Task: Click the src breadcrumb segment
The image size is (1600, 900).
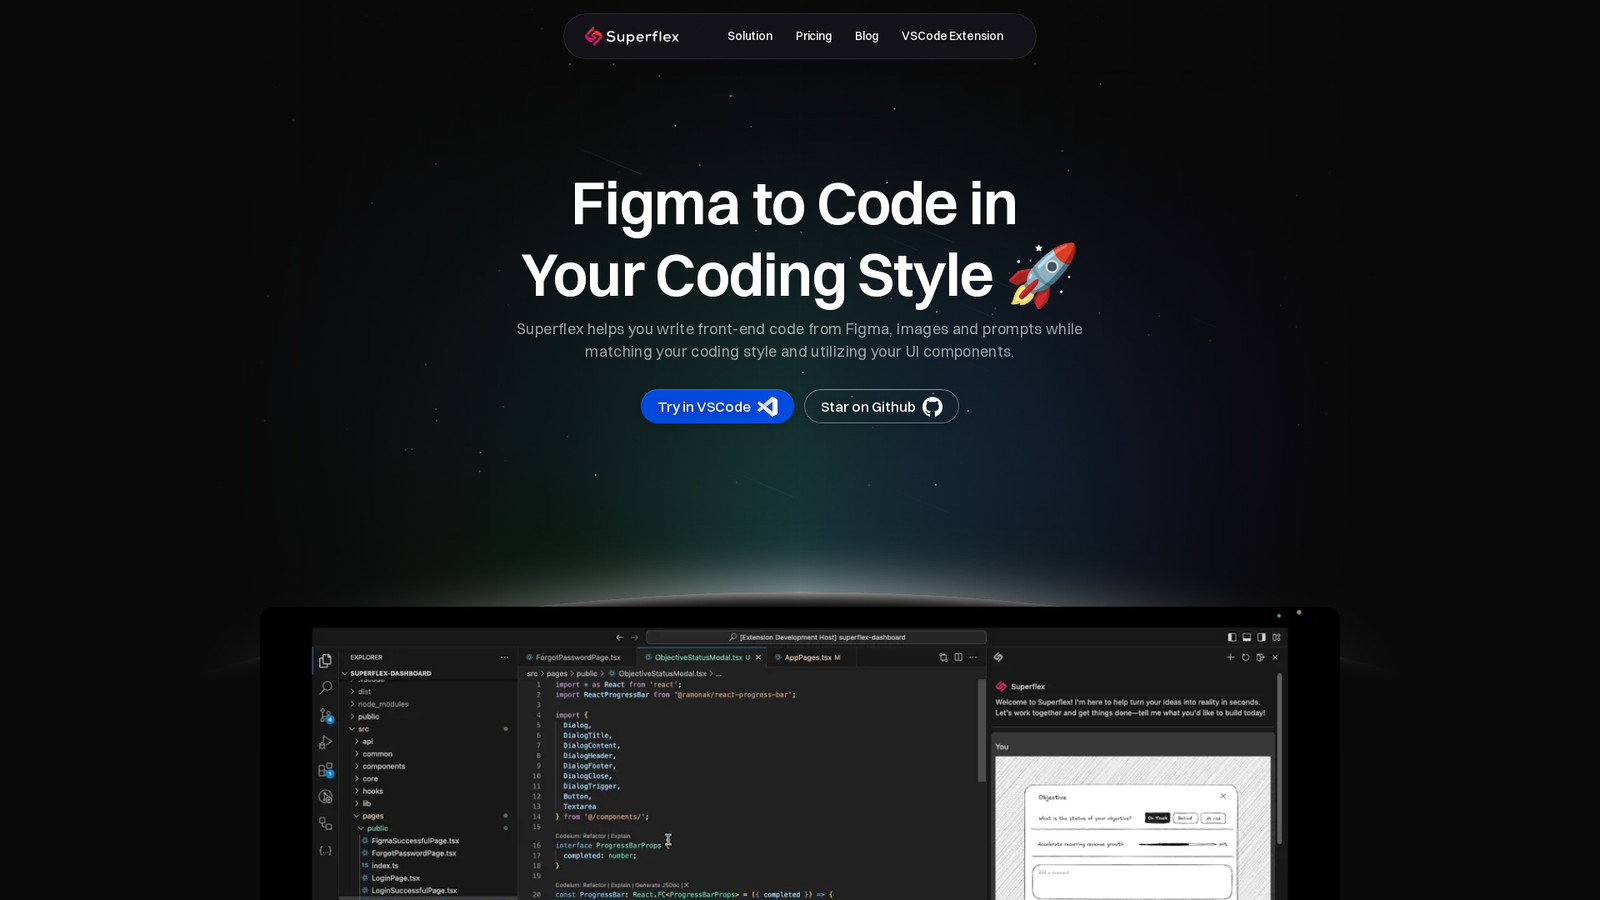Action: click(532, 674)
